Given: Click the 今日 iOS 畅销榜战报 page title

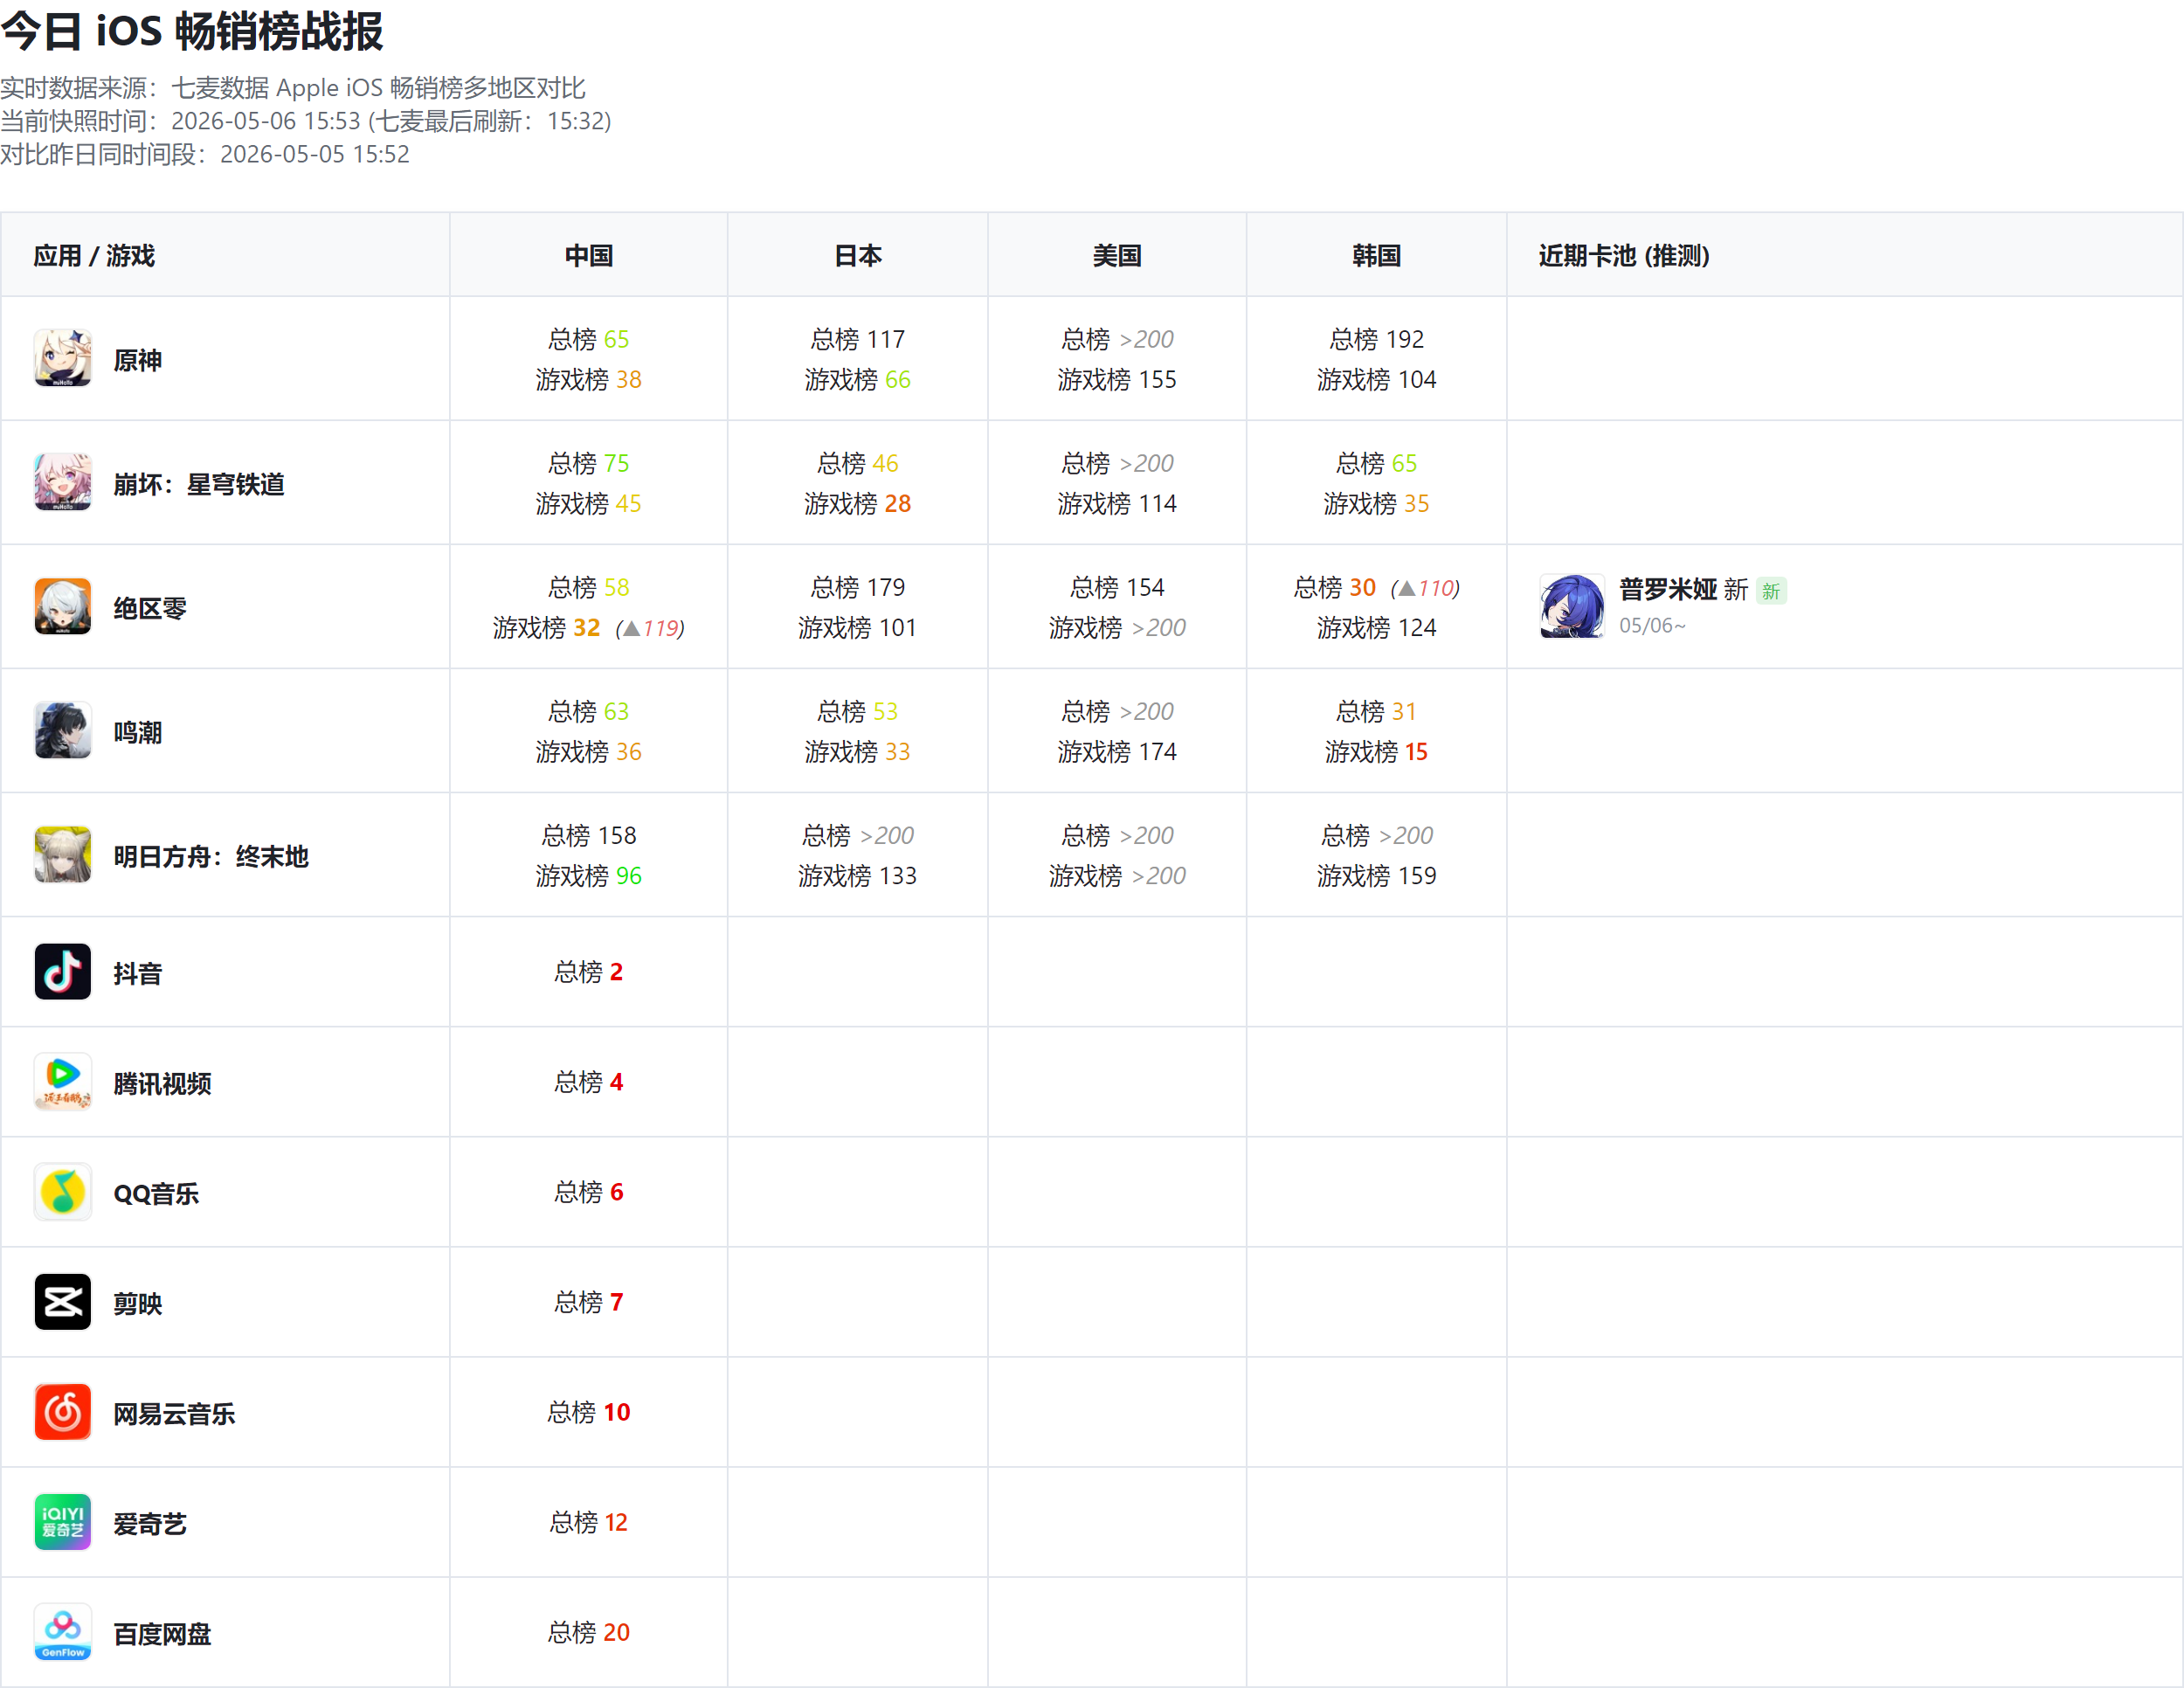Looking at the screenshot, I should coord(192,31).
